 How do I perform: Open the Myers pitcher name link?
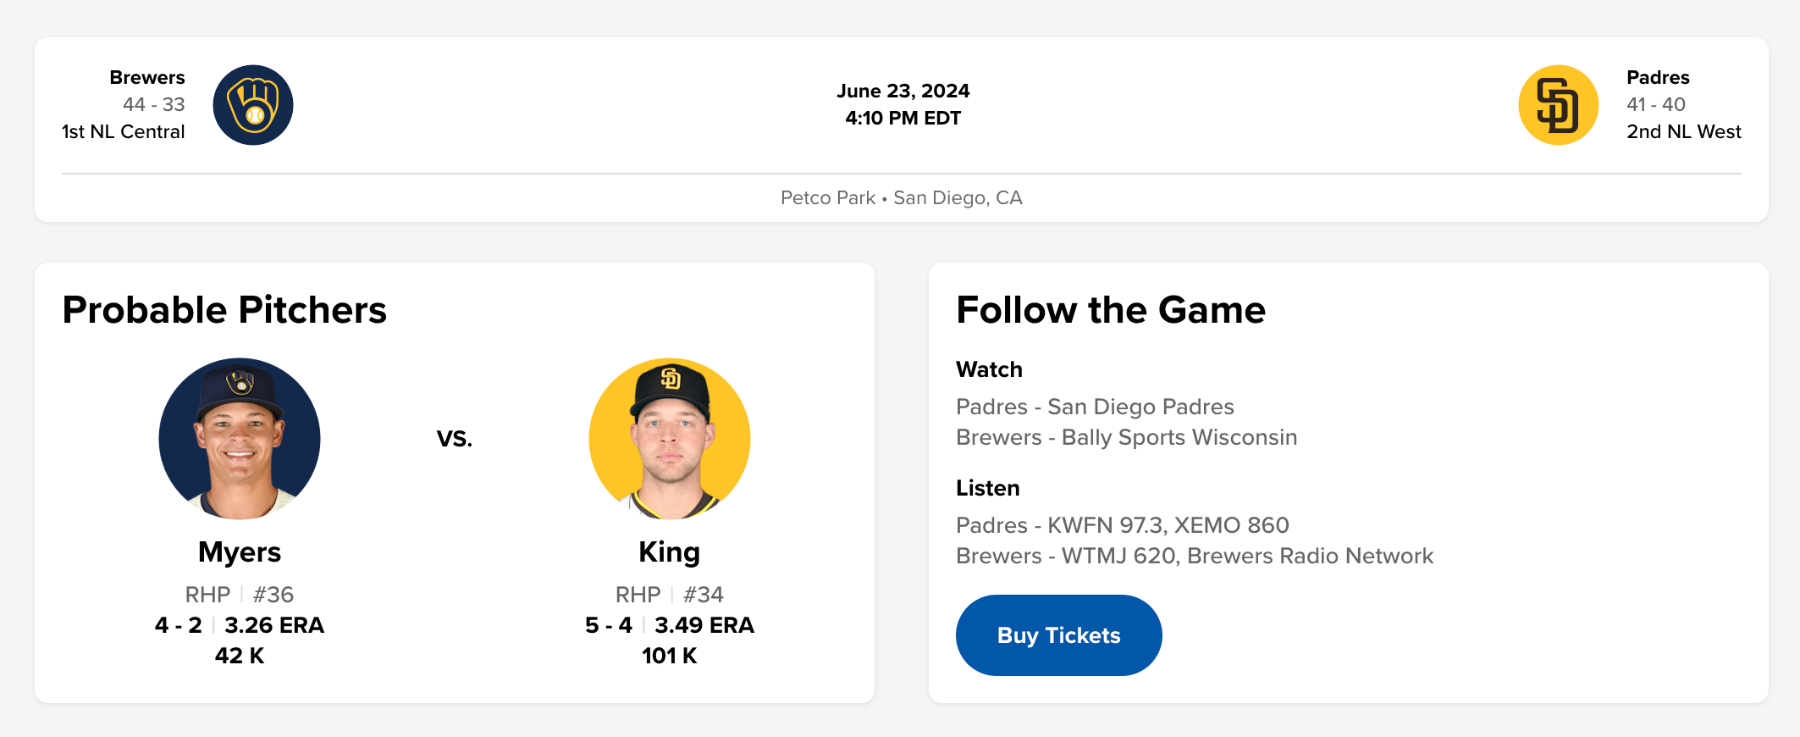(240, 552)
